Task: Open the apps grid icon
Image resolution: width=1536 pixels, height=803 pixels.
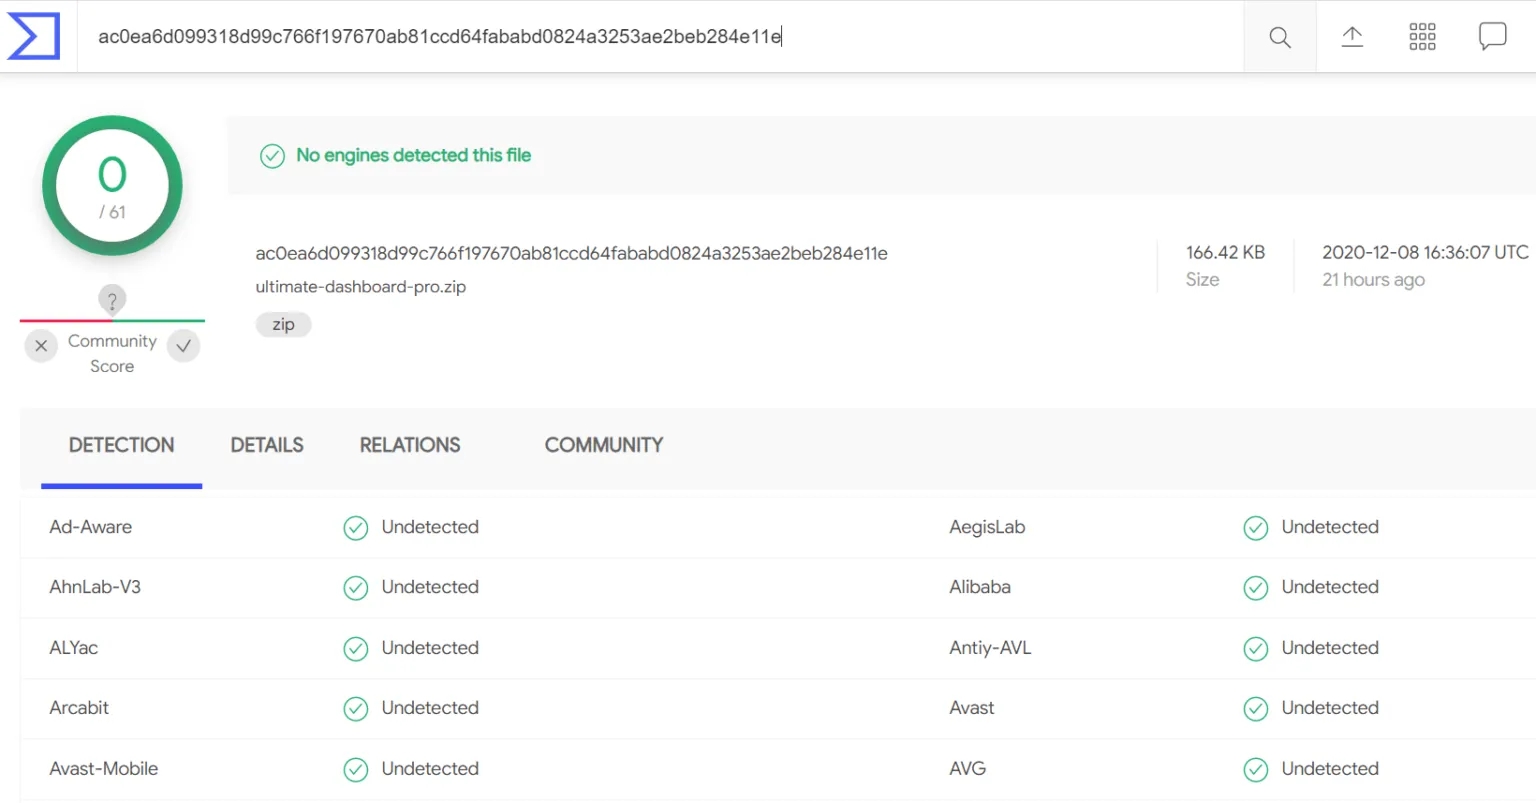Action: point(1422,37)
